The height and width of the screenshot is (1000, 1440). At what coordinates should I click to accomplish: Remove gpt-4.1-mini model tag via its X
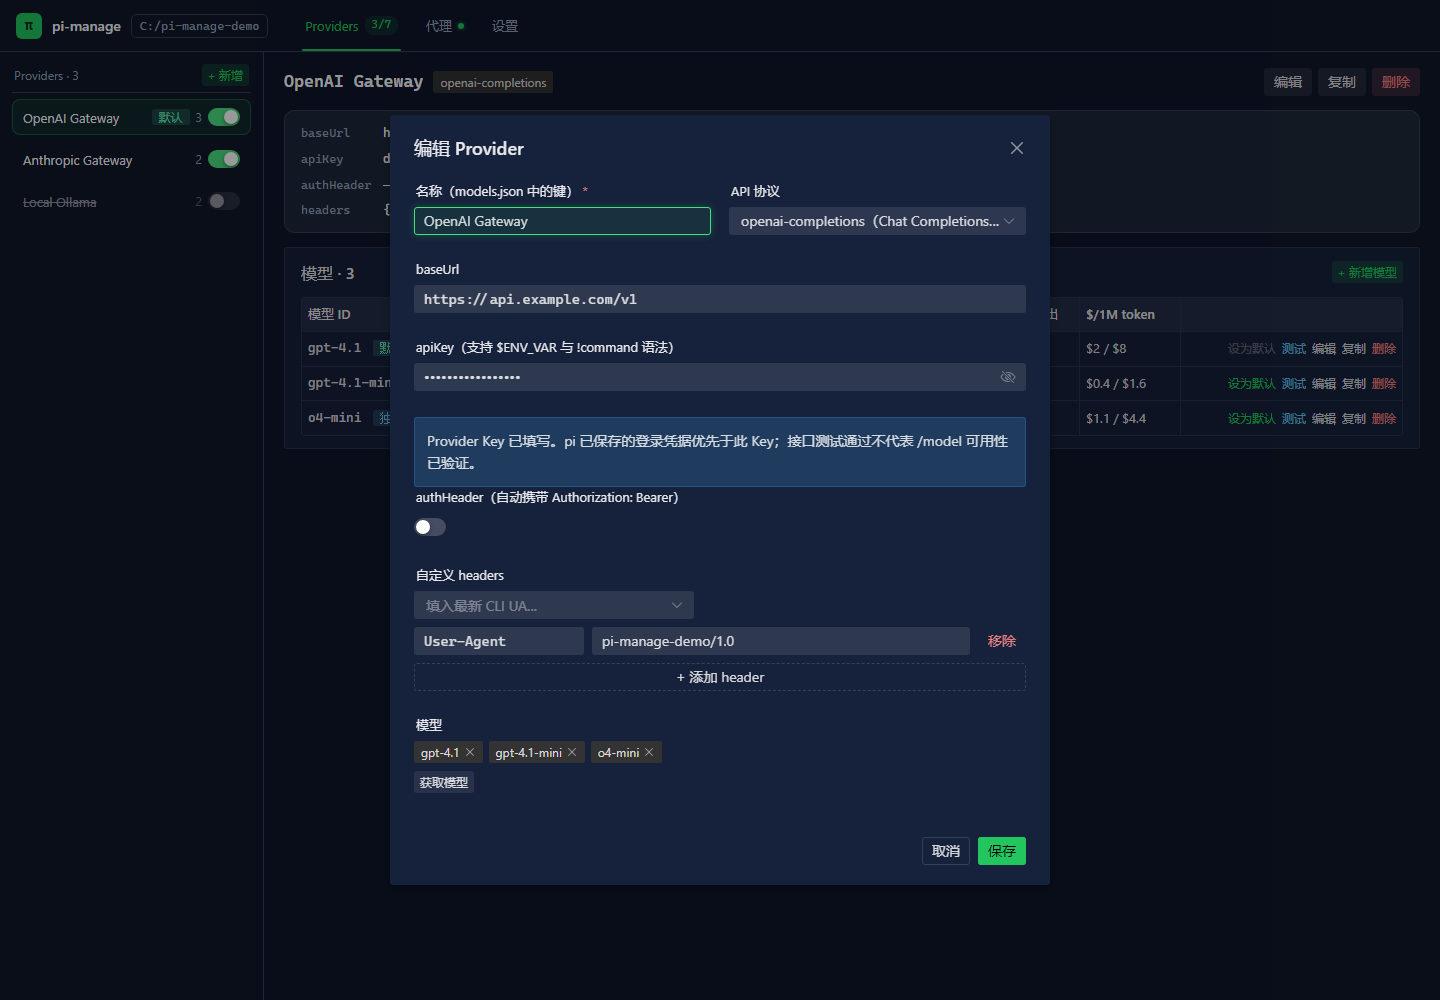pos(572,752)
